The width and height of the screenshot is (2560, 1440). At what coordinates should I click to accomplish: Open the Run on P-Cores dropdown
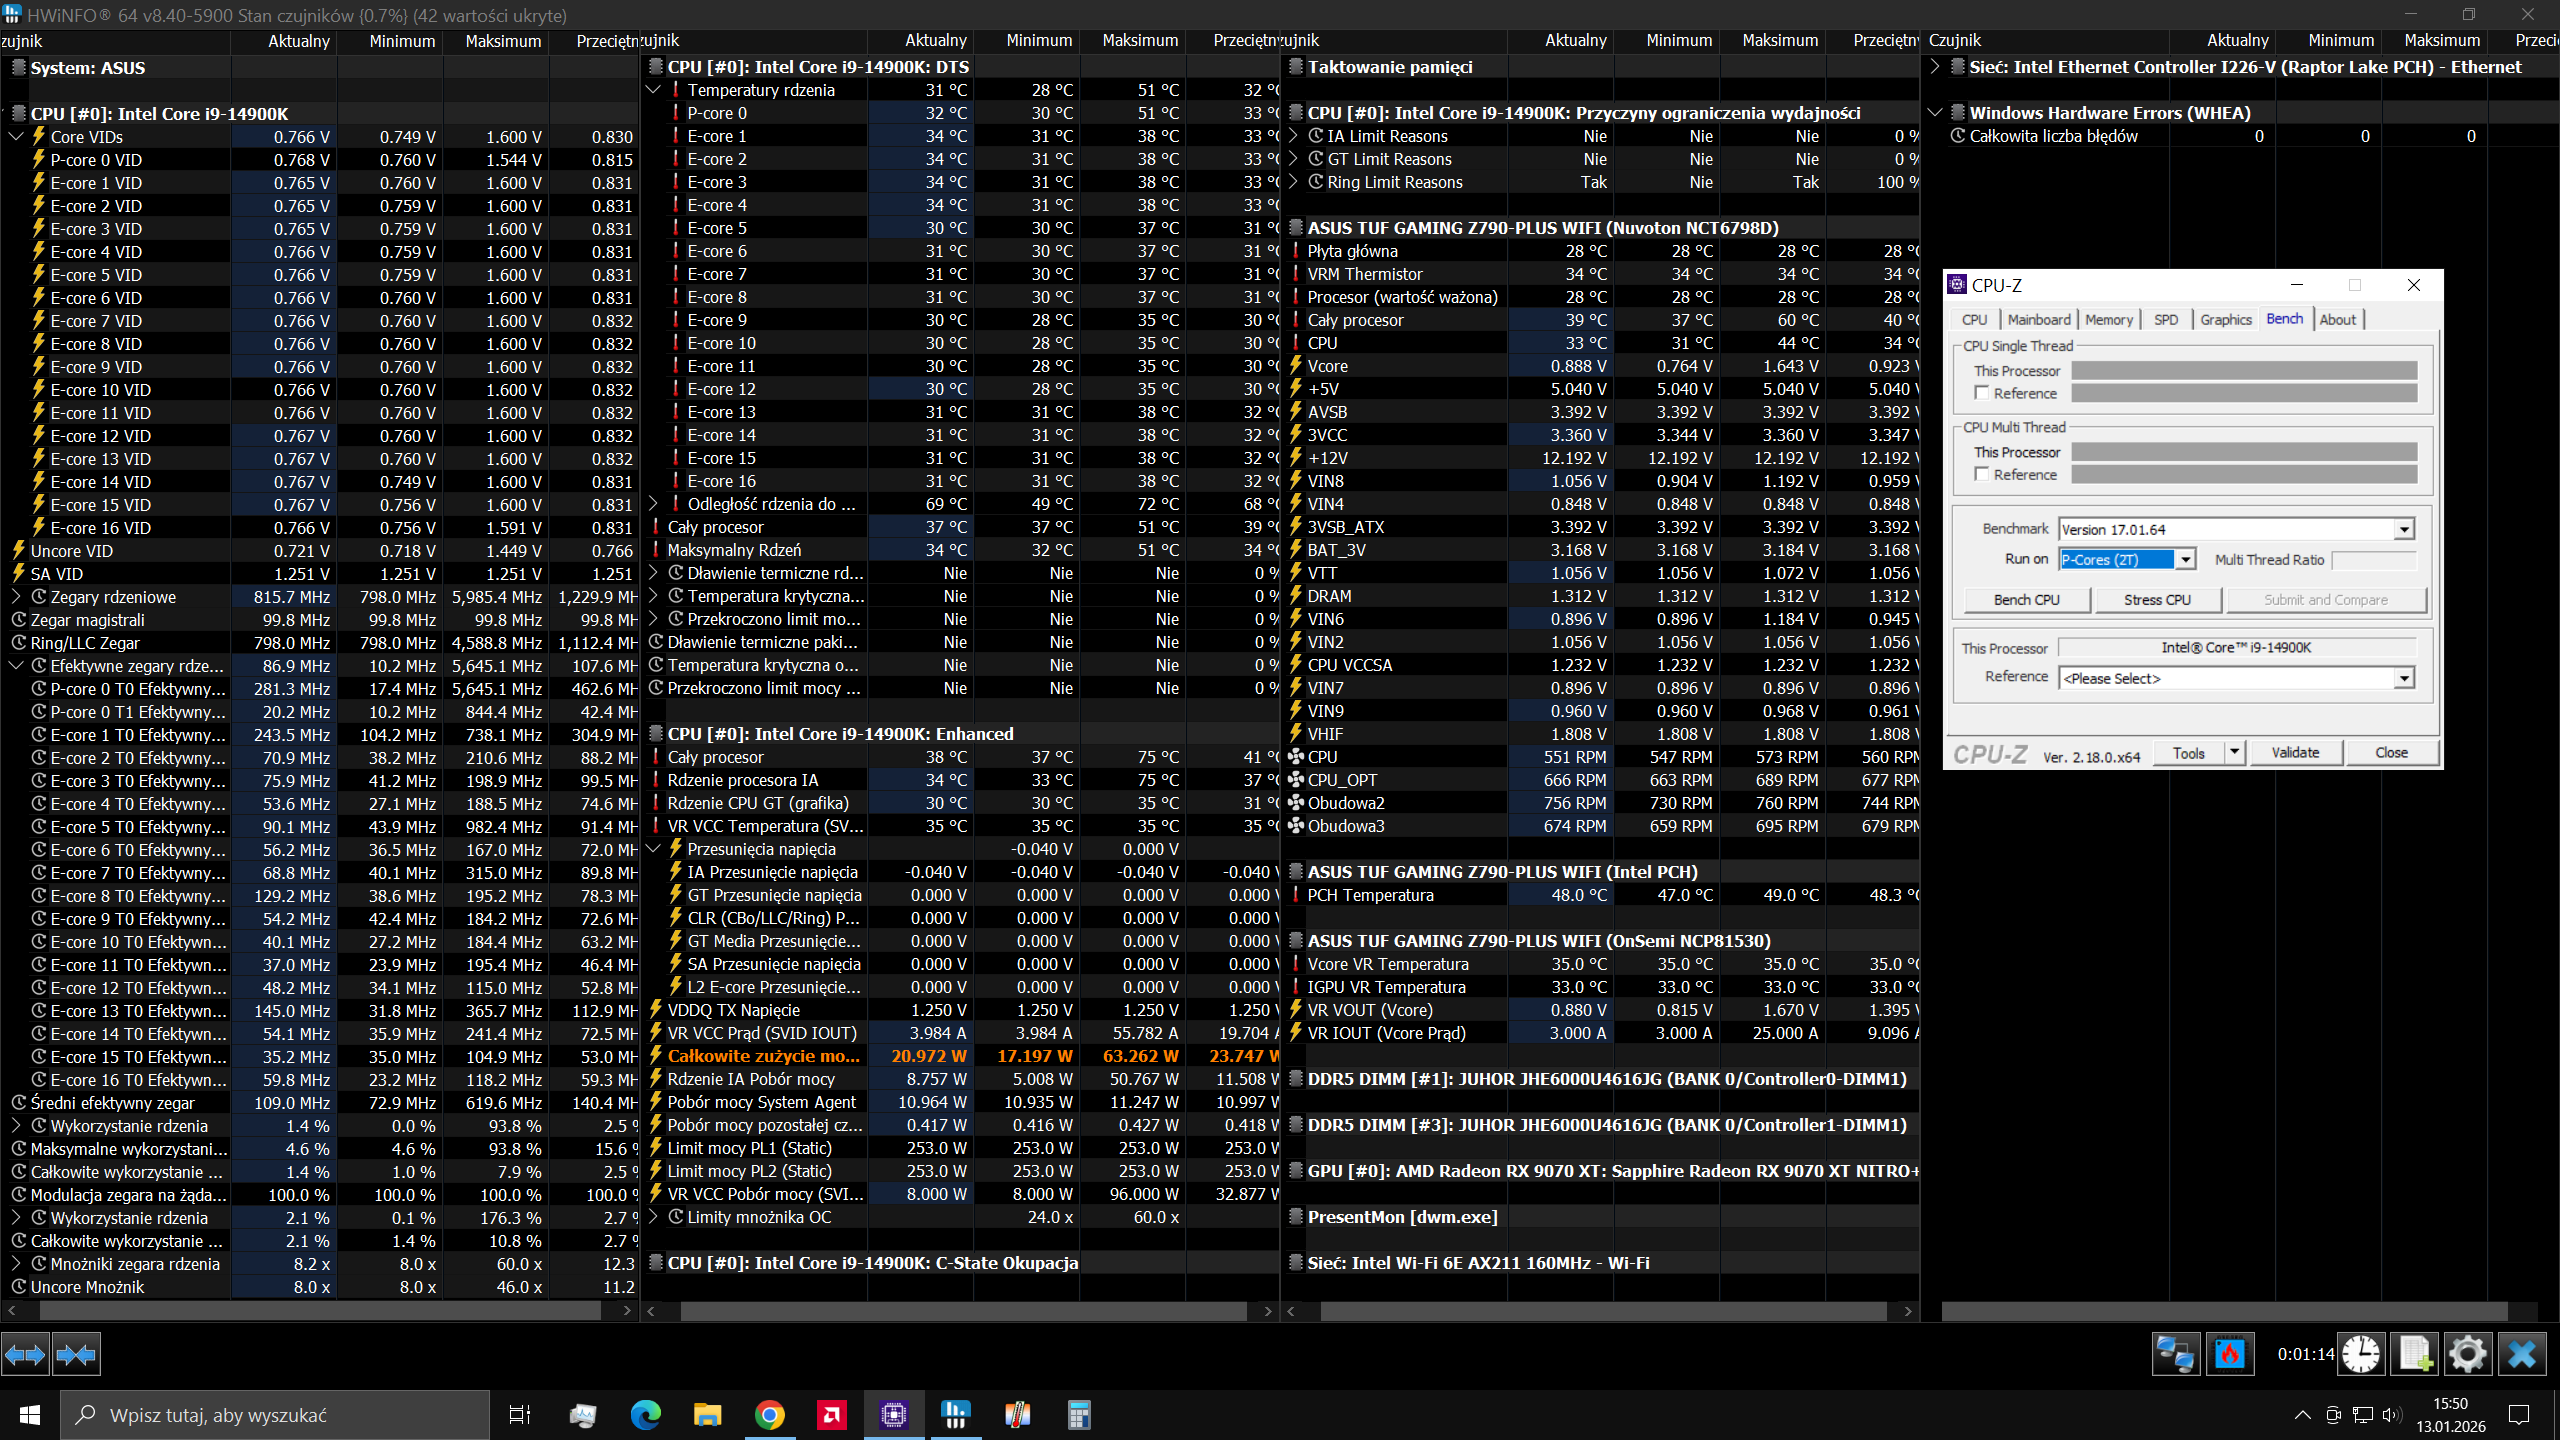2186,560
